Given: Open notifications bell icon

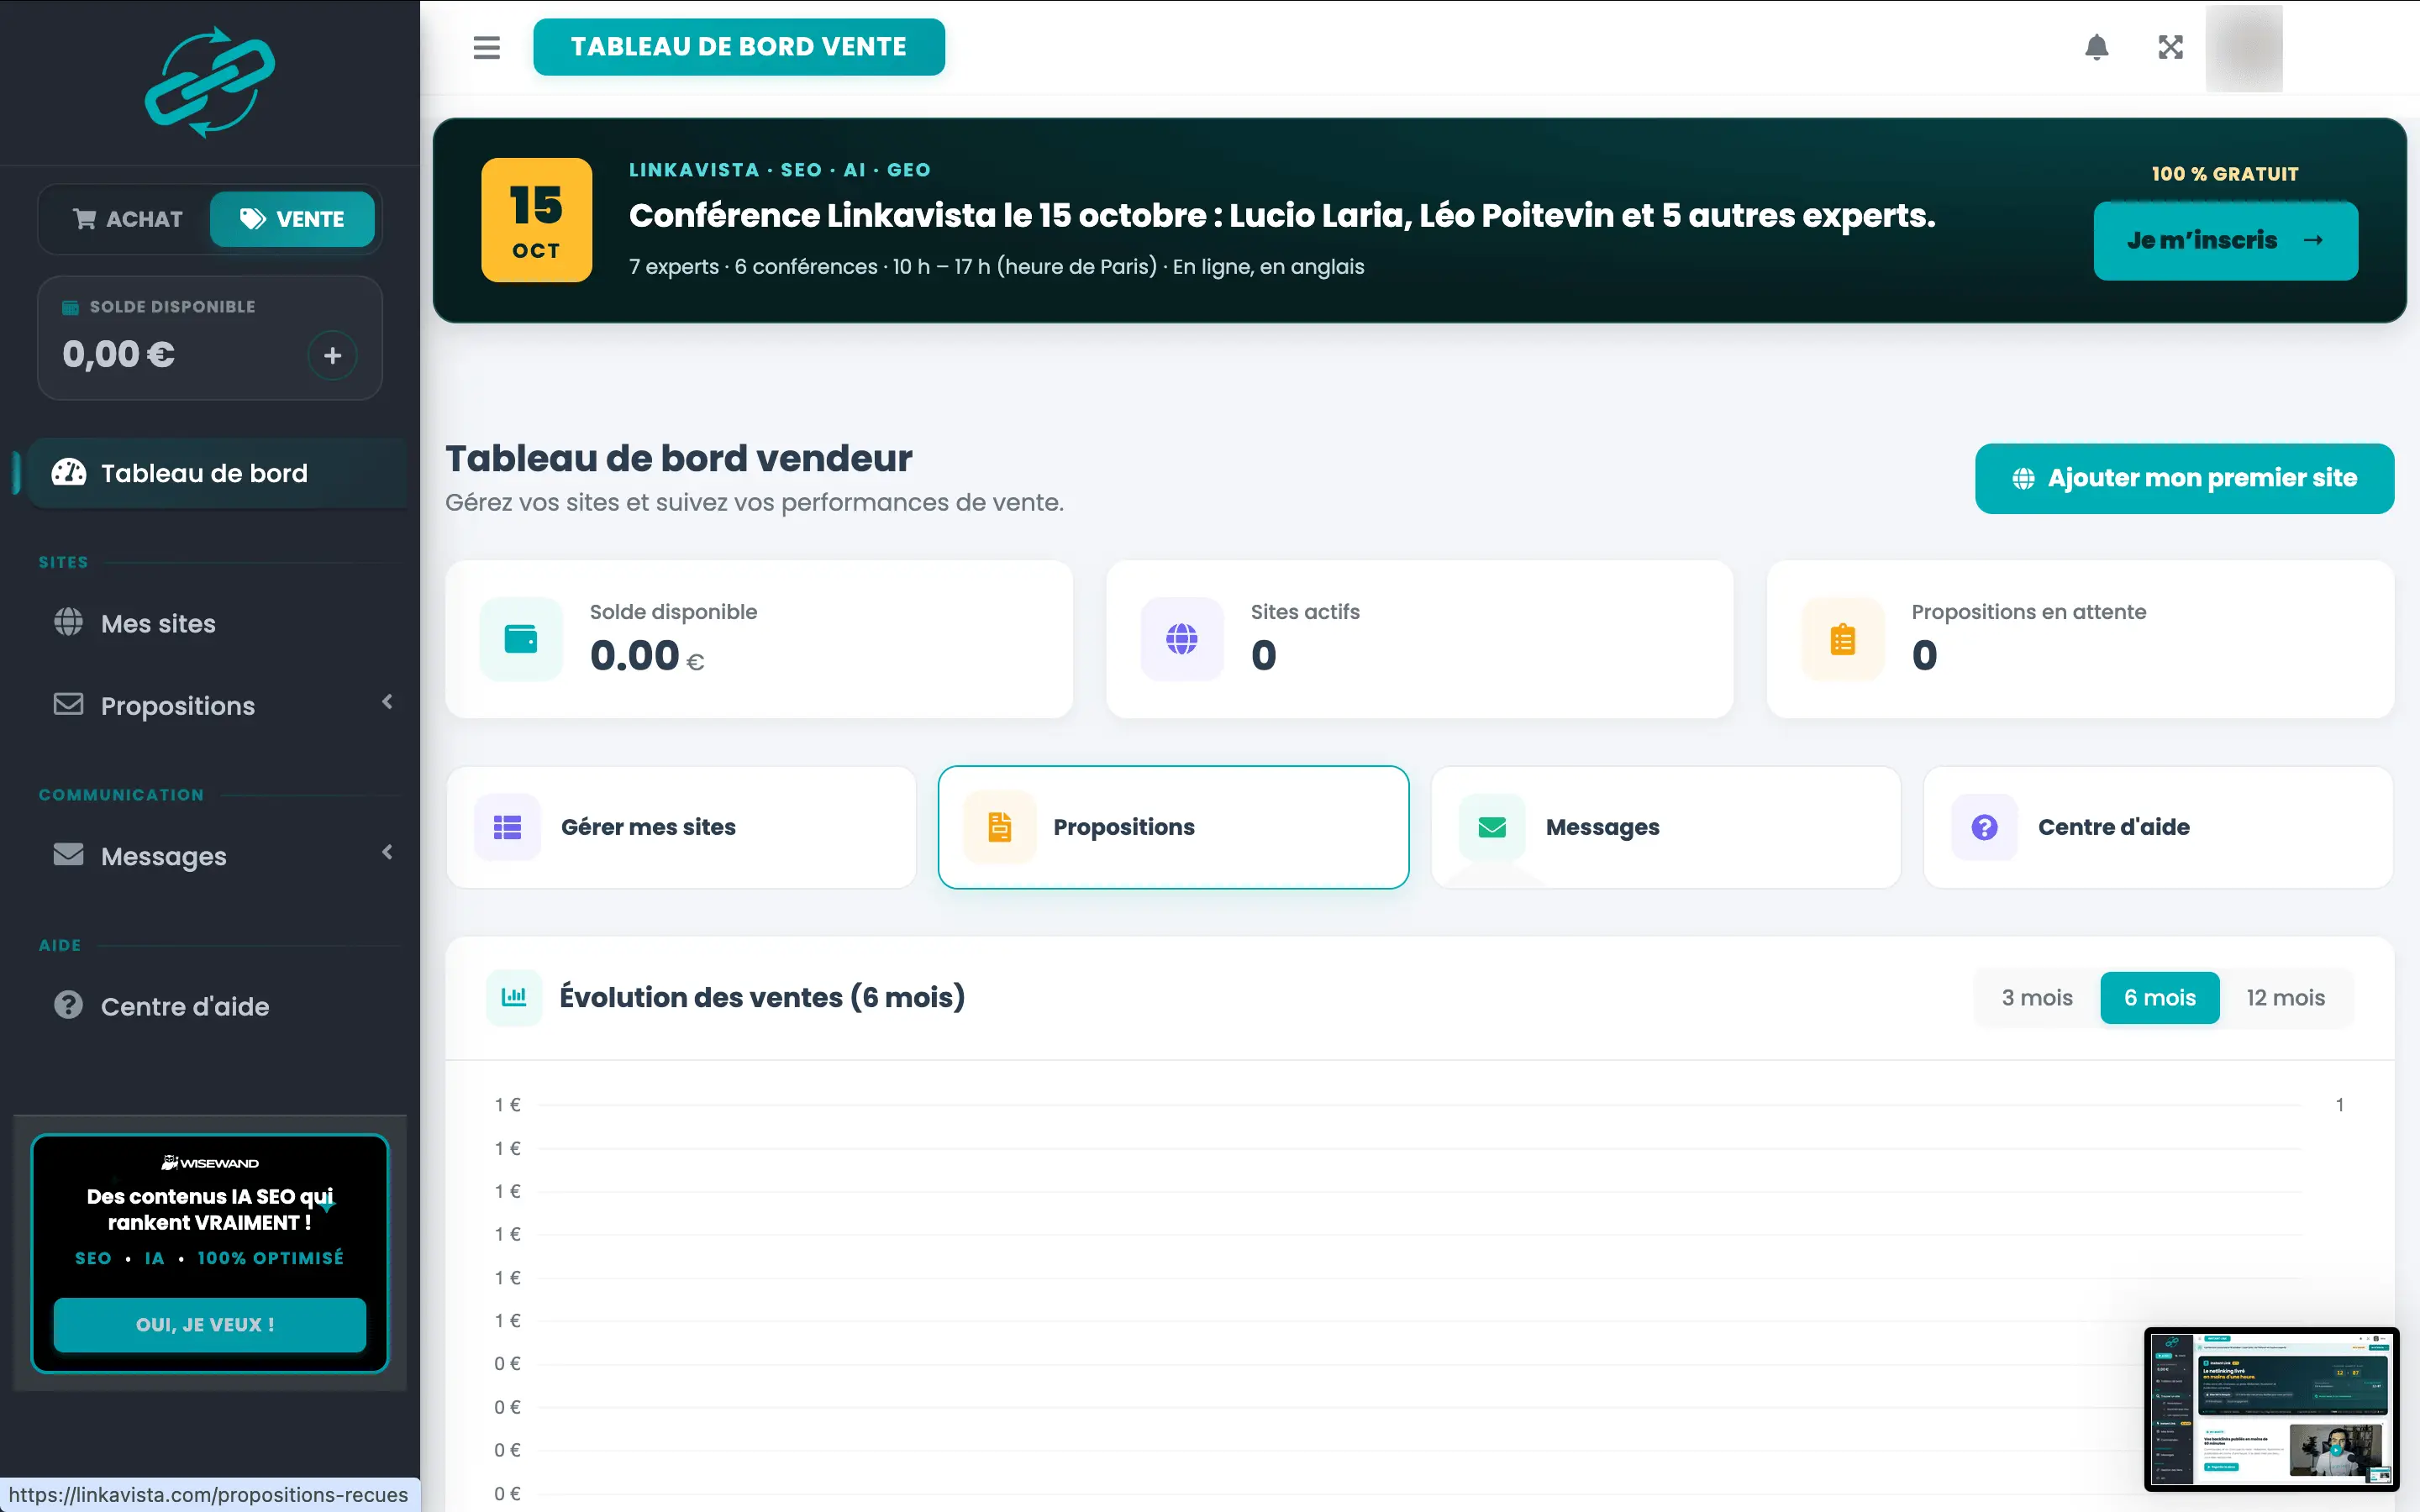Looking at the screenshot, I should click(2097, 47).
